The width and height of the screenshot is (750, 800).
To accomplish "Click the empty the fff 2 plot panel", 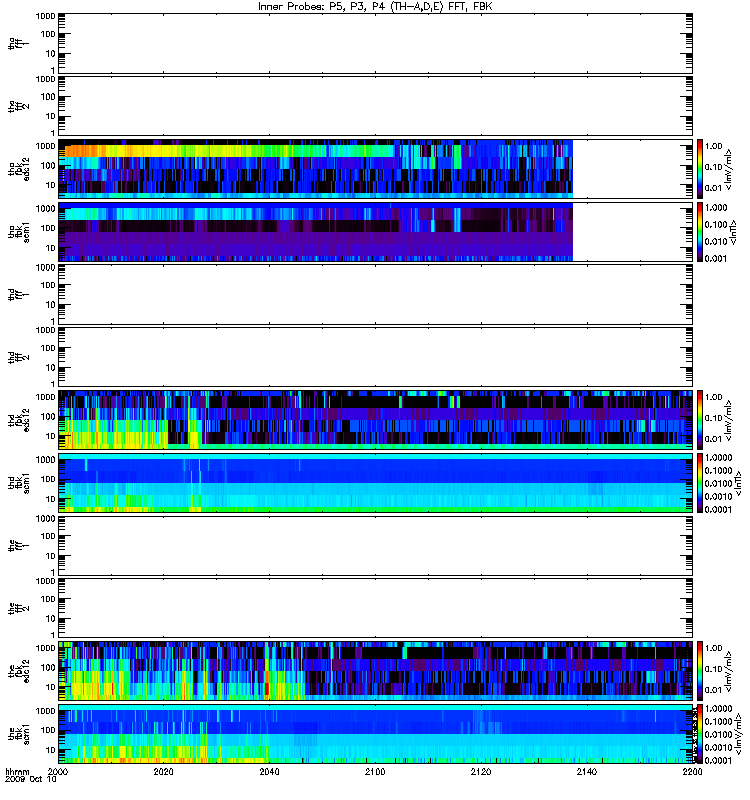I will [x=376, y=608].
